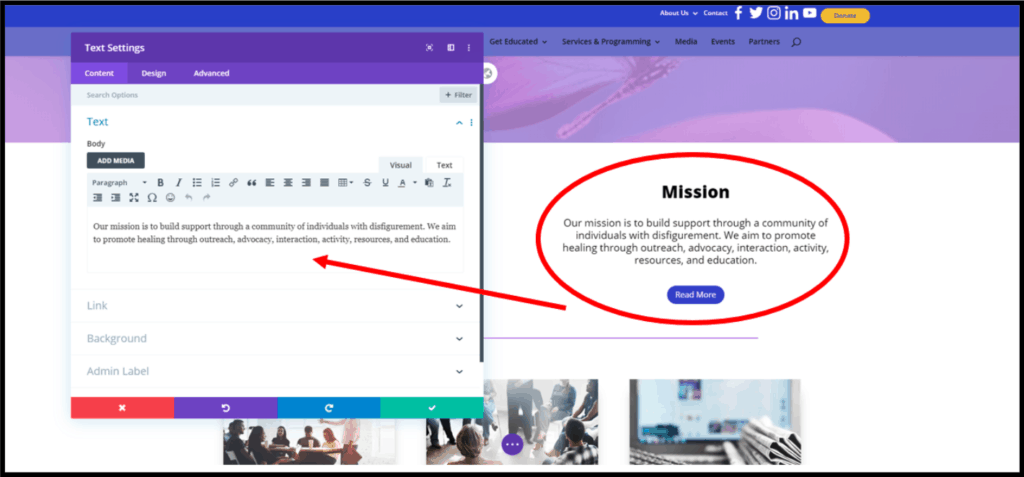Toggle the editor fullscreen mode icon
This screenshot has height=477, width=1024.
tap(134, 198)
